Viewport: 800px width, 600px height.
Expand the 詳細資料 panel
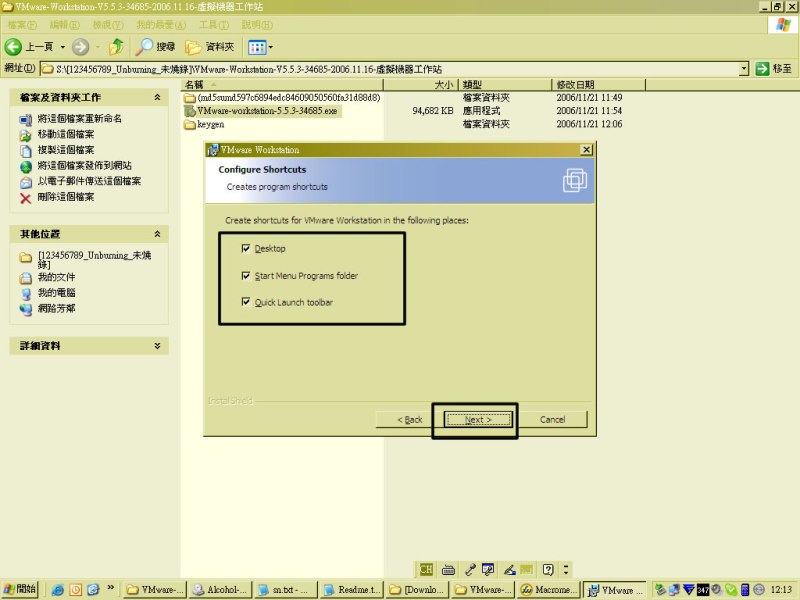[157, 345]
